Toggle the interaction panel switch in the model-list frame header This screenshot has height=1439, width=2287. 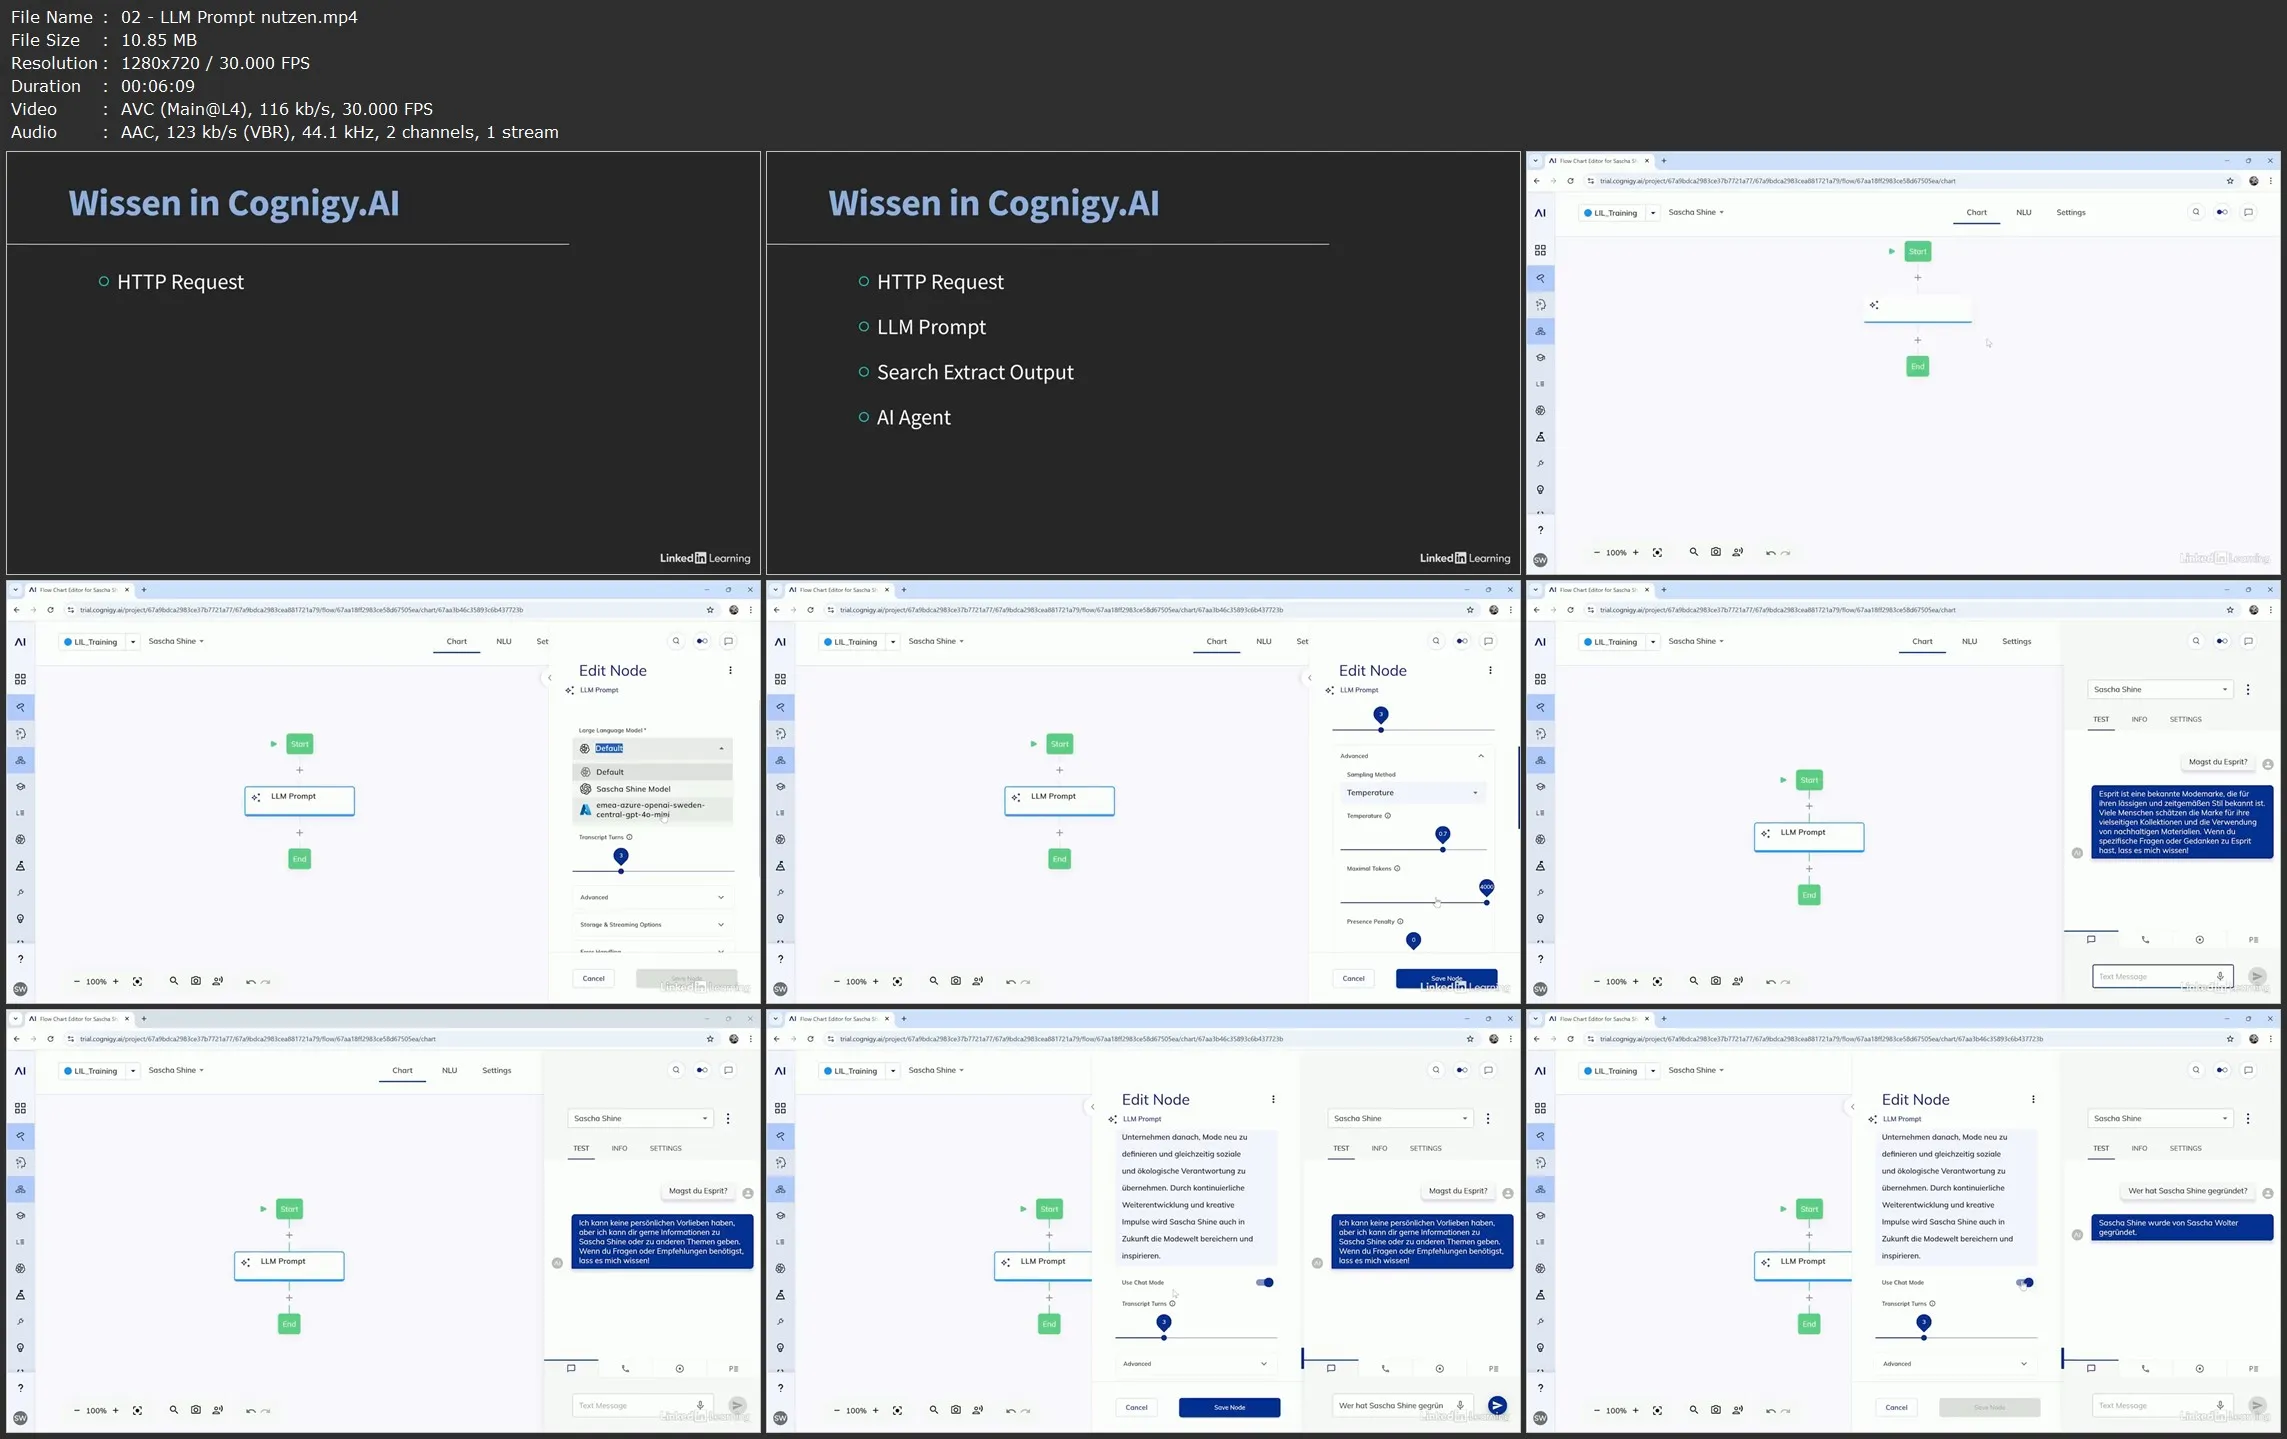[x=702, y=641]
